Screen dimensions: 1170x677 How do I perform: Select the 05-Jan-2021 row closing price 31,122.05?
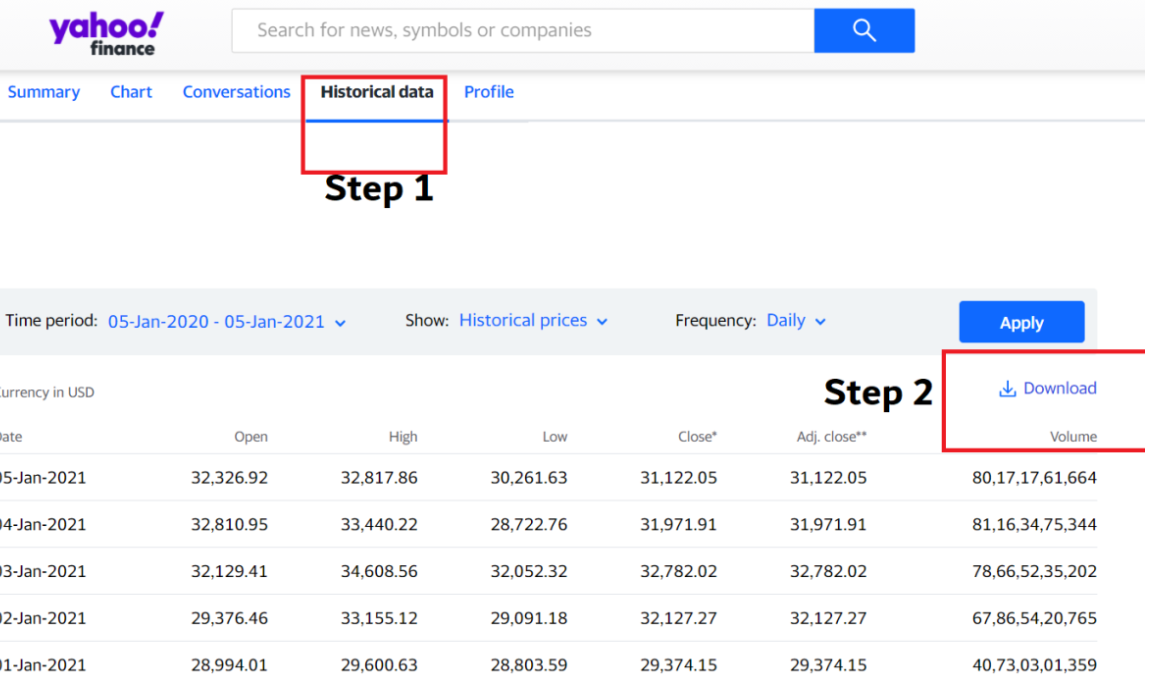pos(678,478)
